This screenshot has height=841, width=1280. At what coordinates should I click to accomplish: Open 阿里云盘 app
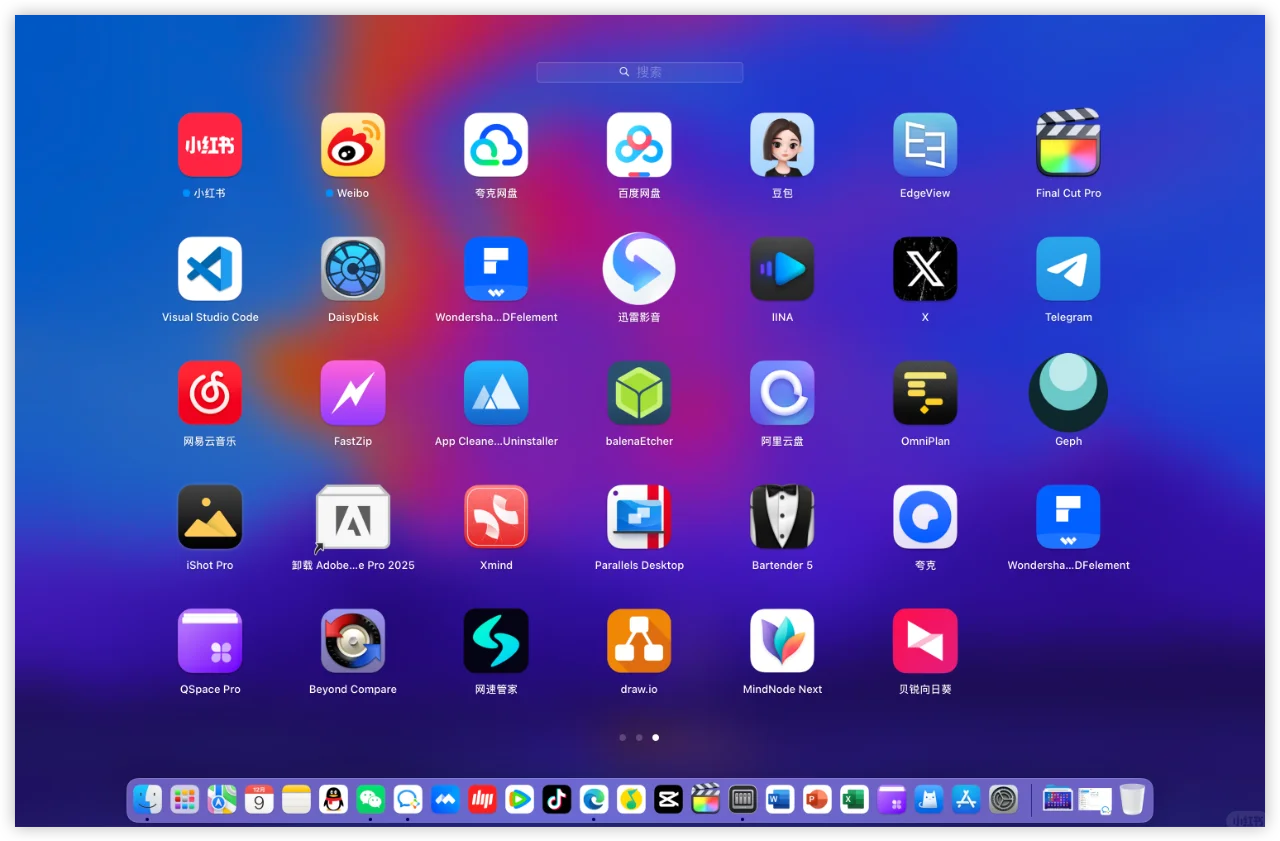pyautogui.click(x=782, y=393)
